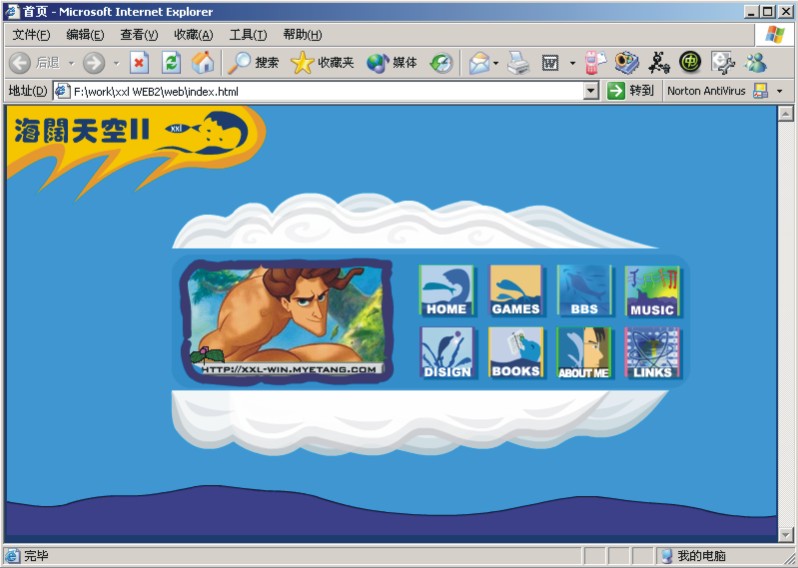Refresh the page with the Refresh icon
The image size is (798, 568).
pyautogui.click(x=171, y=63)
